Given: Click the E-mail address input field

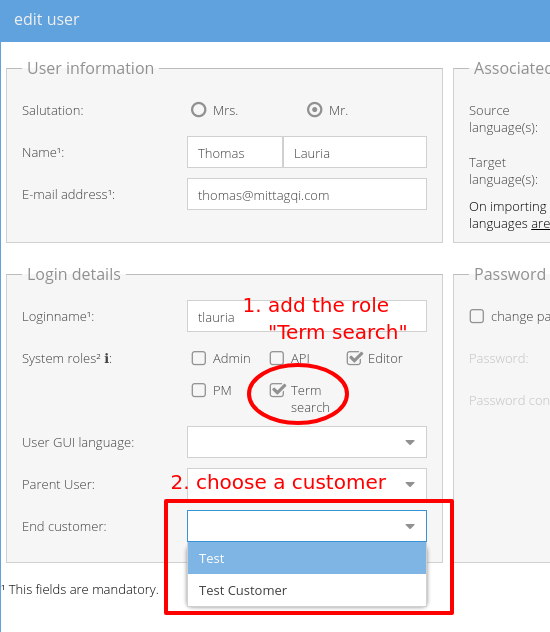Looking at the screenshot, I should (307, 194).
